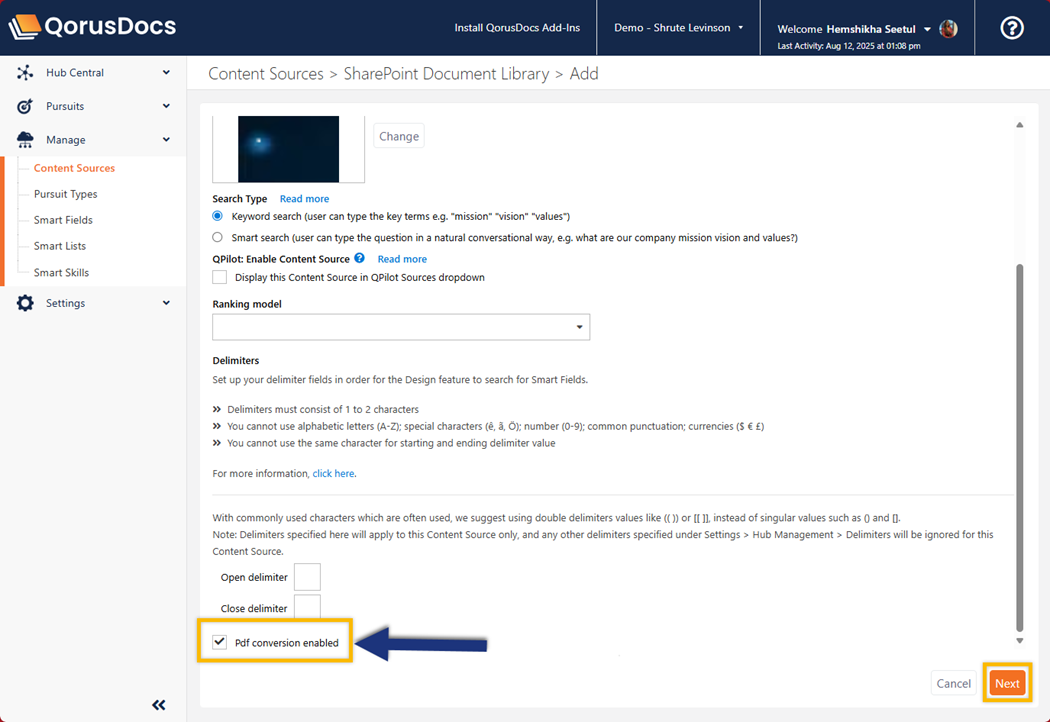Viewport: 1050px width, 722px height.
Task: Click the Settings gear icon
Action: click(x=25, y=303)
